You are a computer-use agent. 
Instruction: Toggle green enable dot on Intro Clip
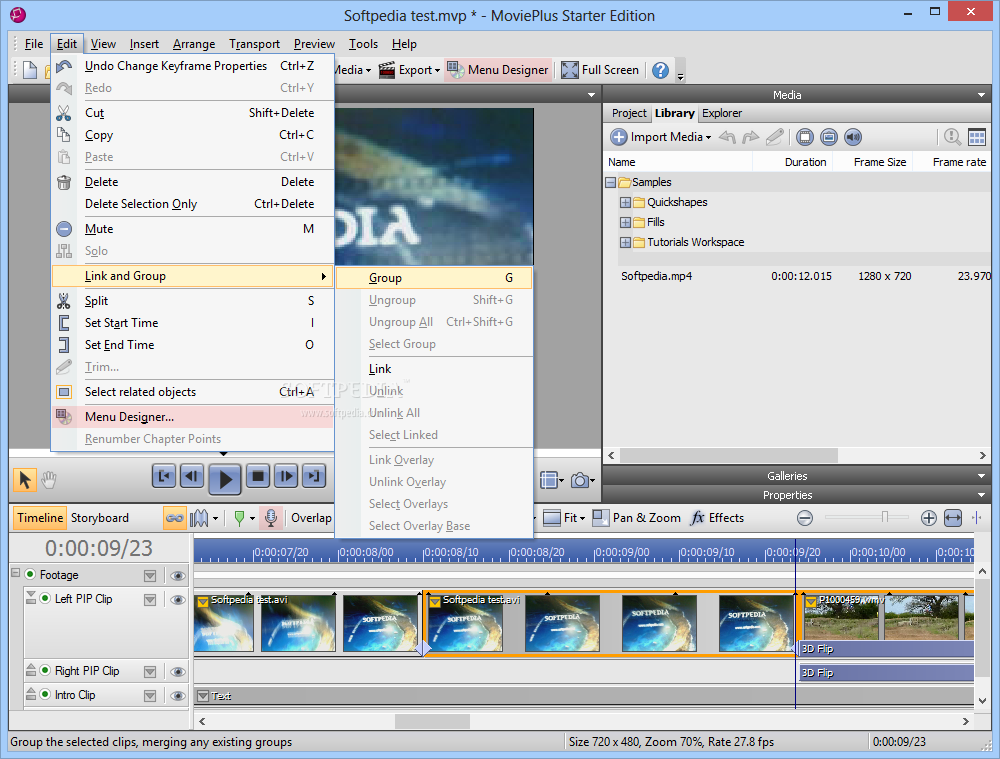click(x=45, y=694)
